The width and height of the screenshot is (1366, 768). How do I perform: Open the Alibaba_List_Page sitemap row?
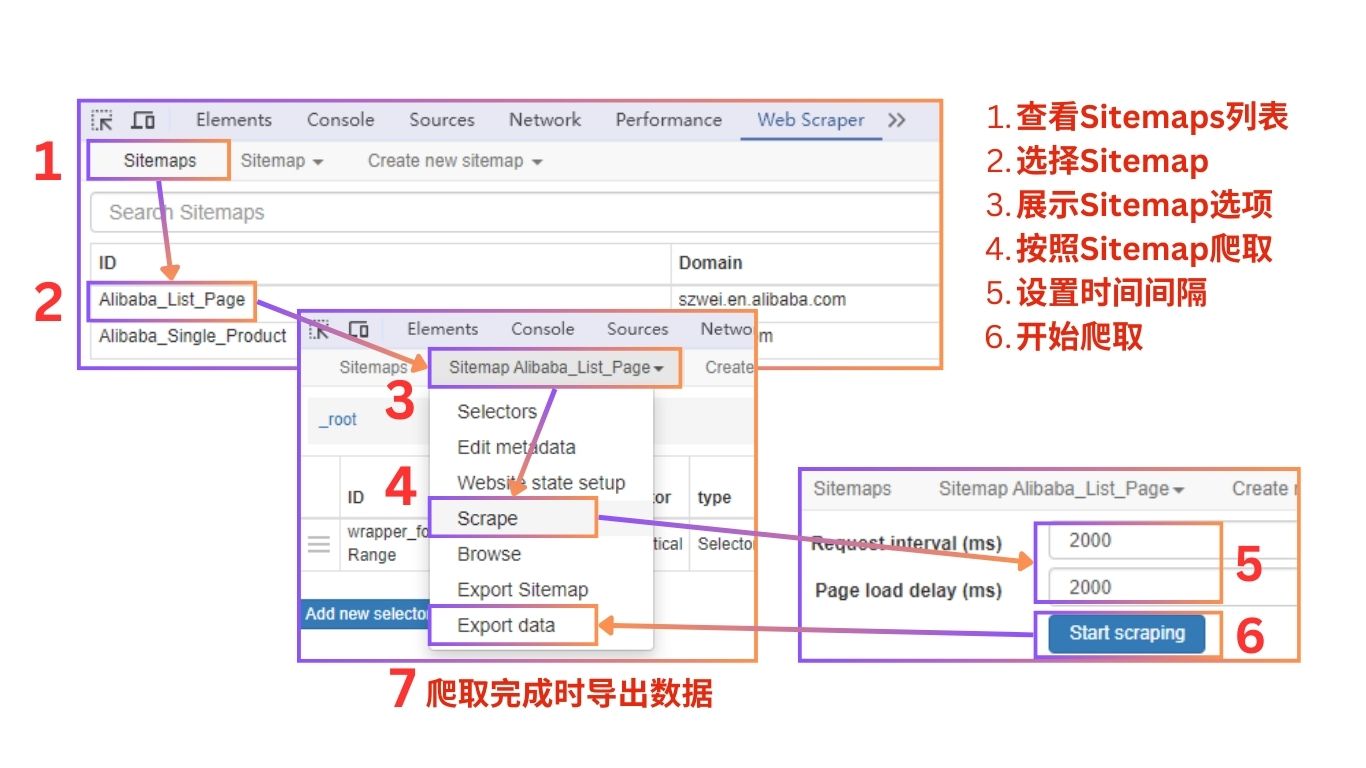(172, 299)
